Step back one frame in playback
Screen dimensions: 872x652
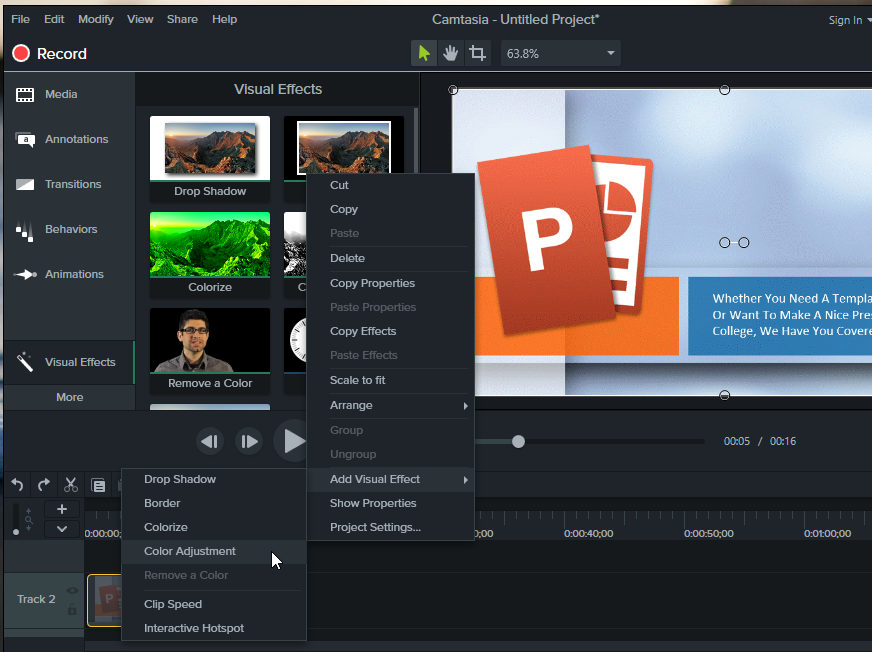(x=209, y=441)
